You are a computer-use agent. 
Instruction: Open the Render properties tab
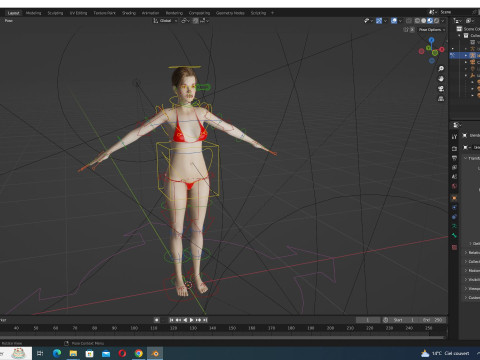point(454,148)
